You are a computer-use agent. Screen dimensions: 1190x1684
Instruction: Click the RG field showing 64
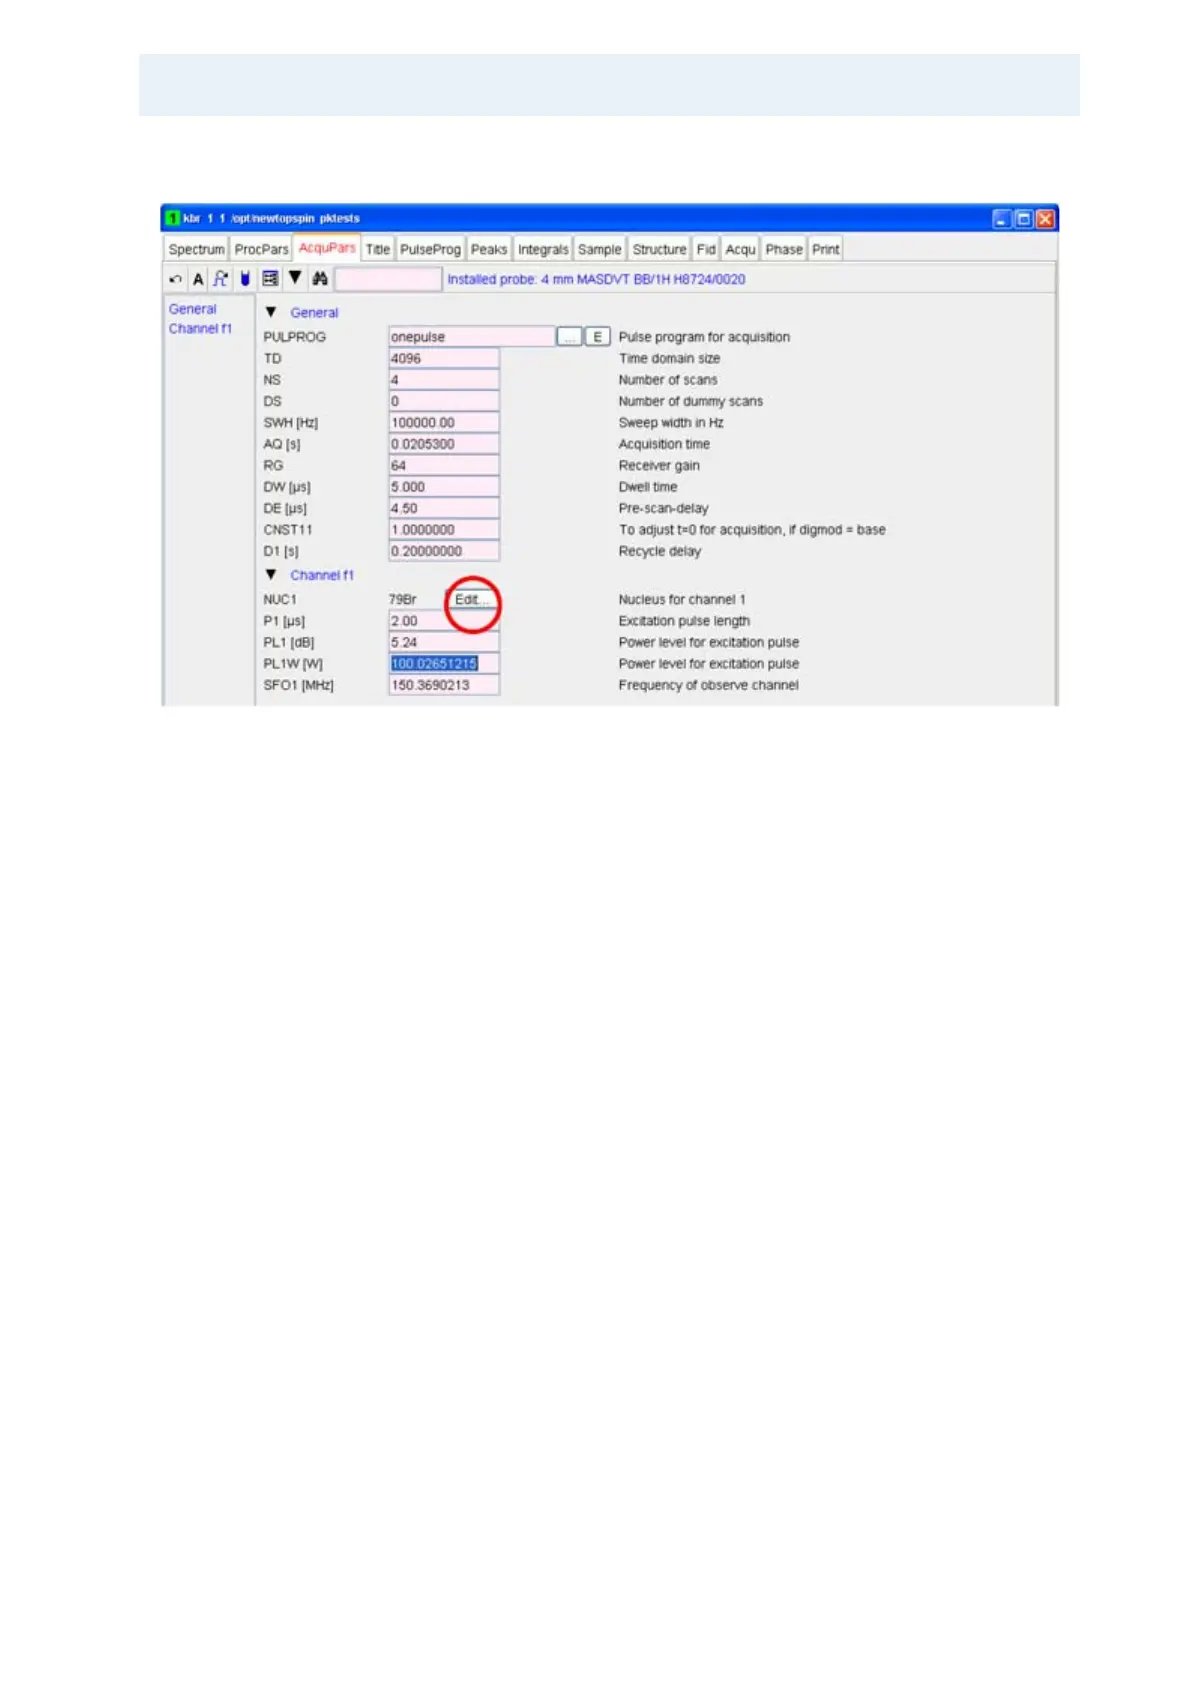coord(444,466)
